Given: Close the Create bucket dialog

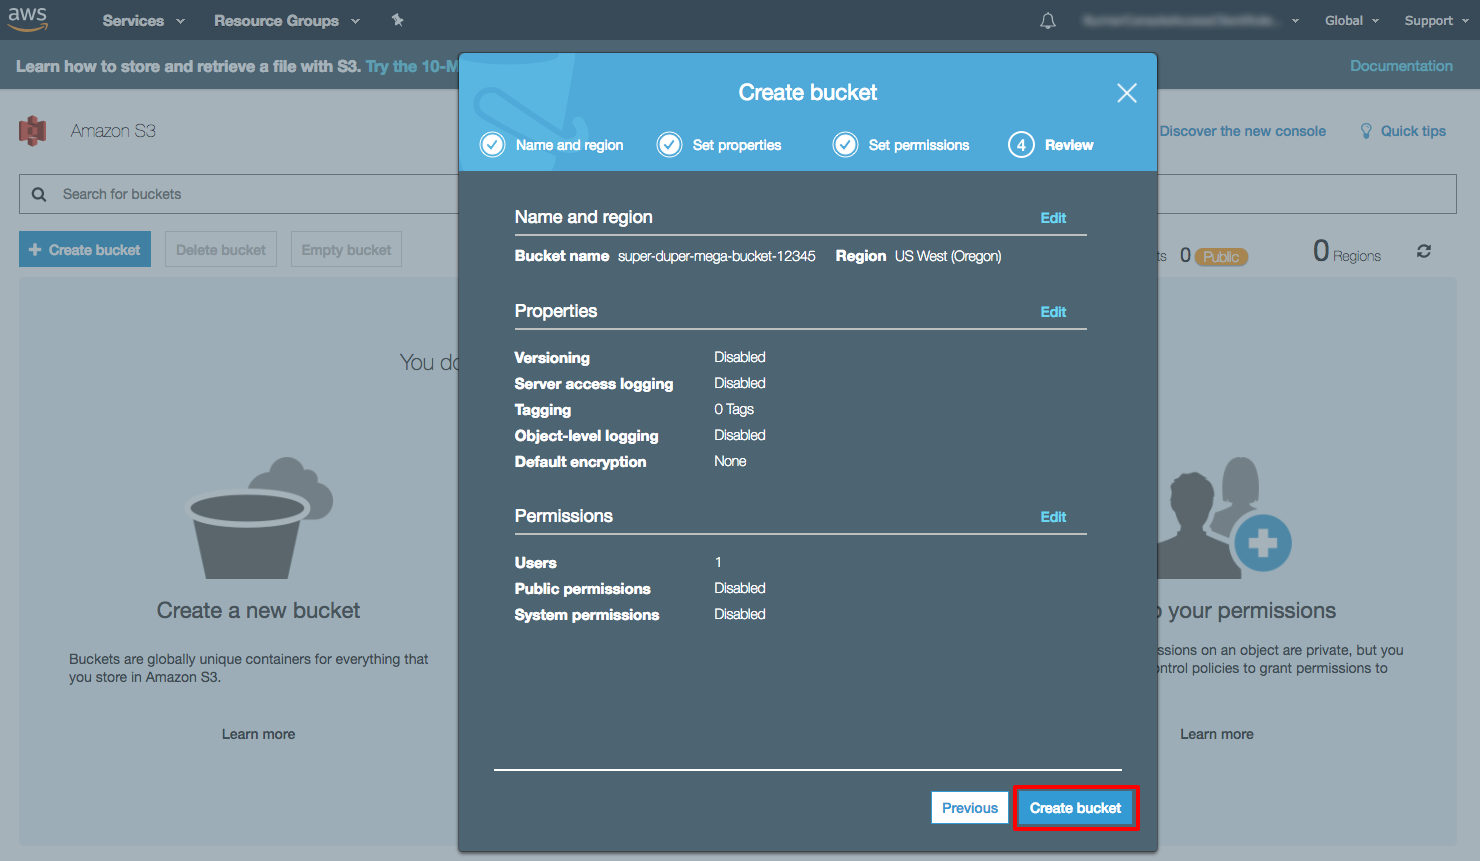Looking at the screenshot, I should [1127, 93].
